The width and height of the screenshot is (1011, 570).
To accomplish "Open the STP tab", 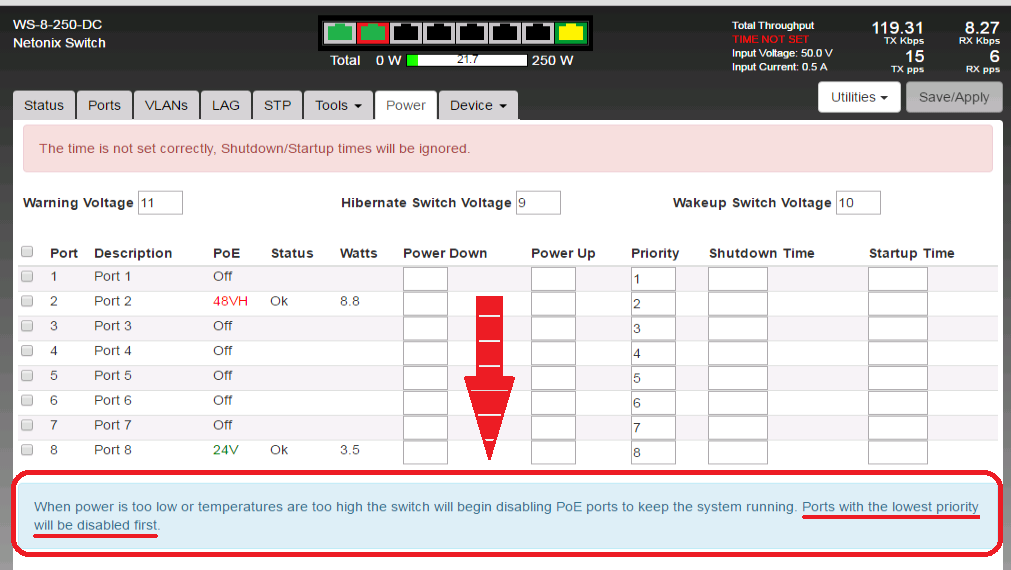I will click(x=277, y=105).
